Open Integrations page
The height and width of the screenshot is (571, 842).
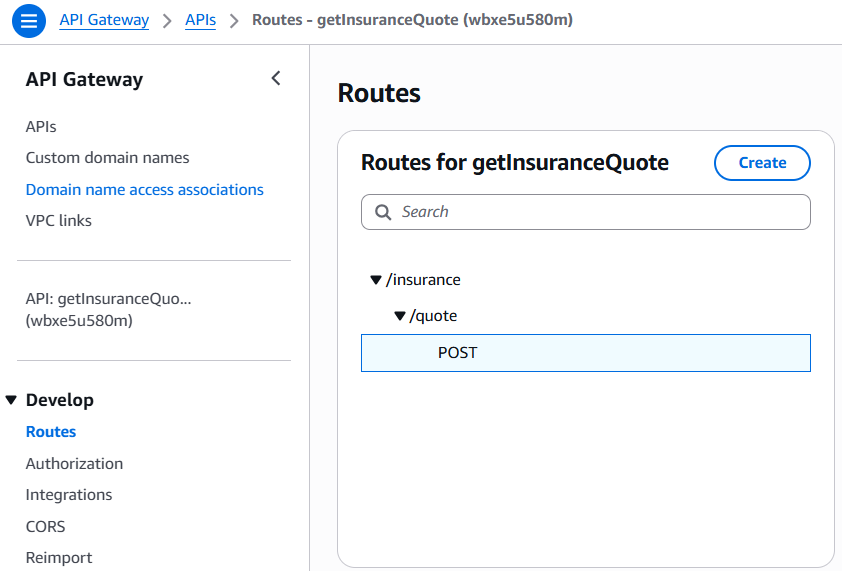coord(69,495)
